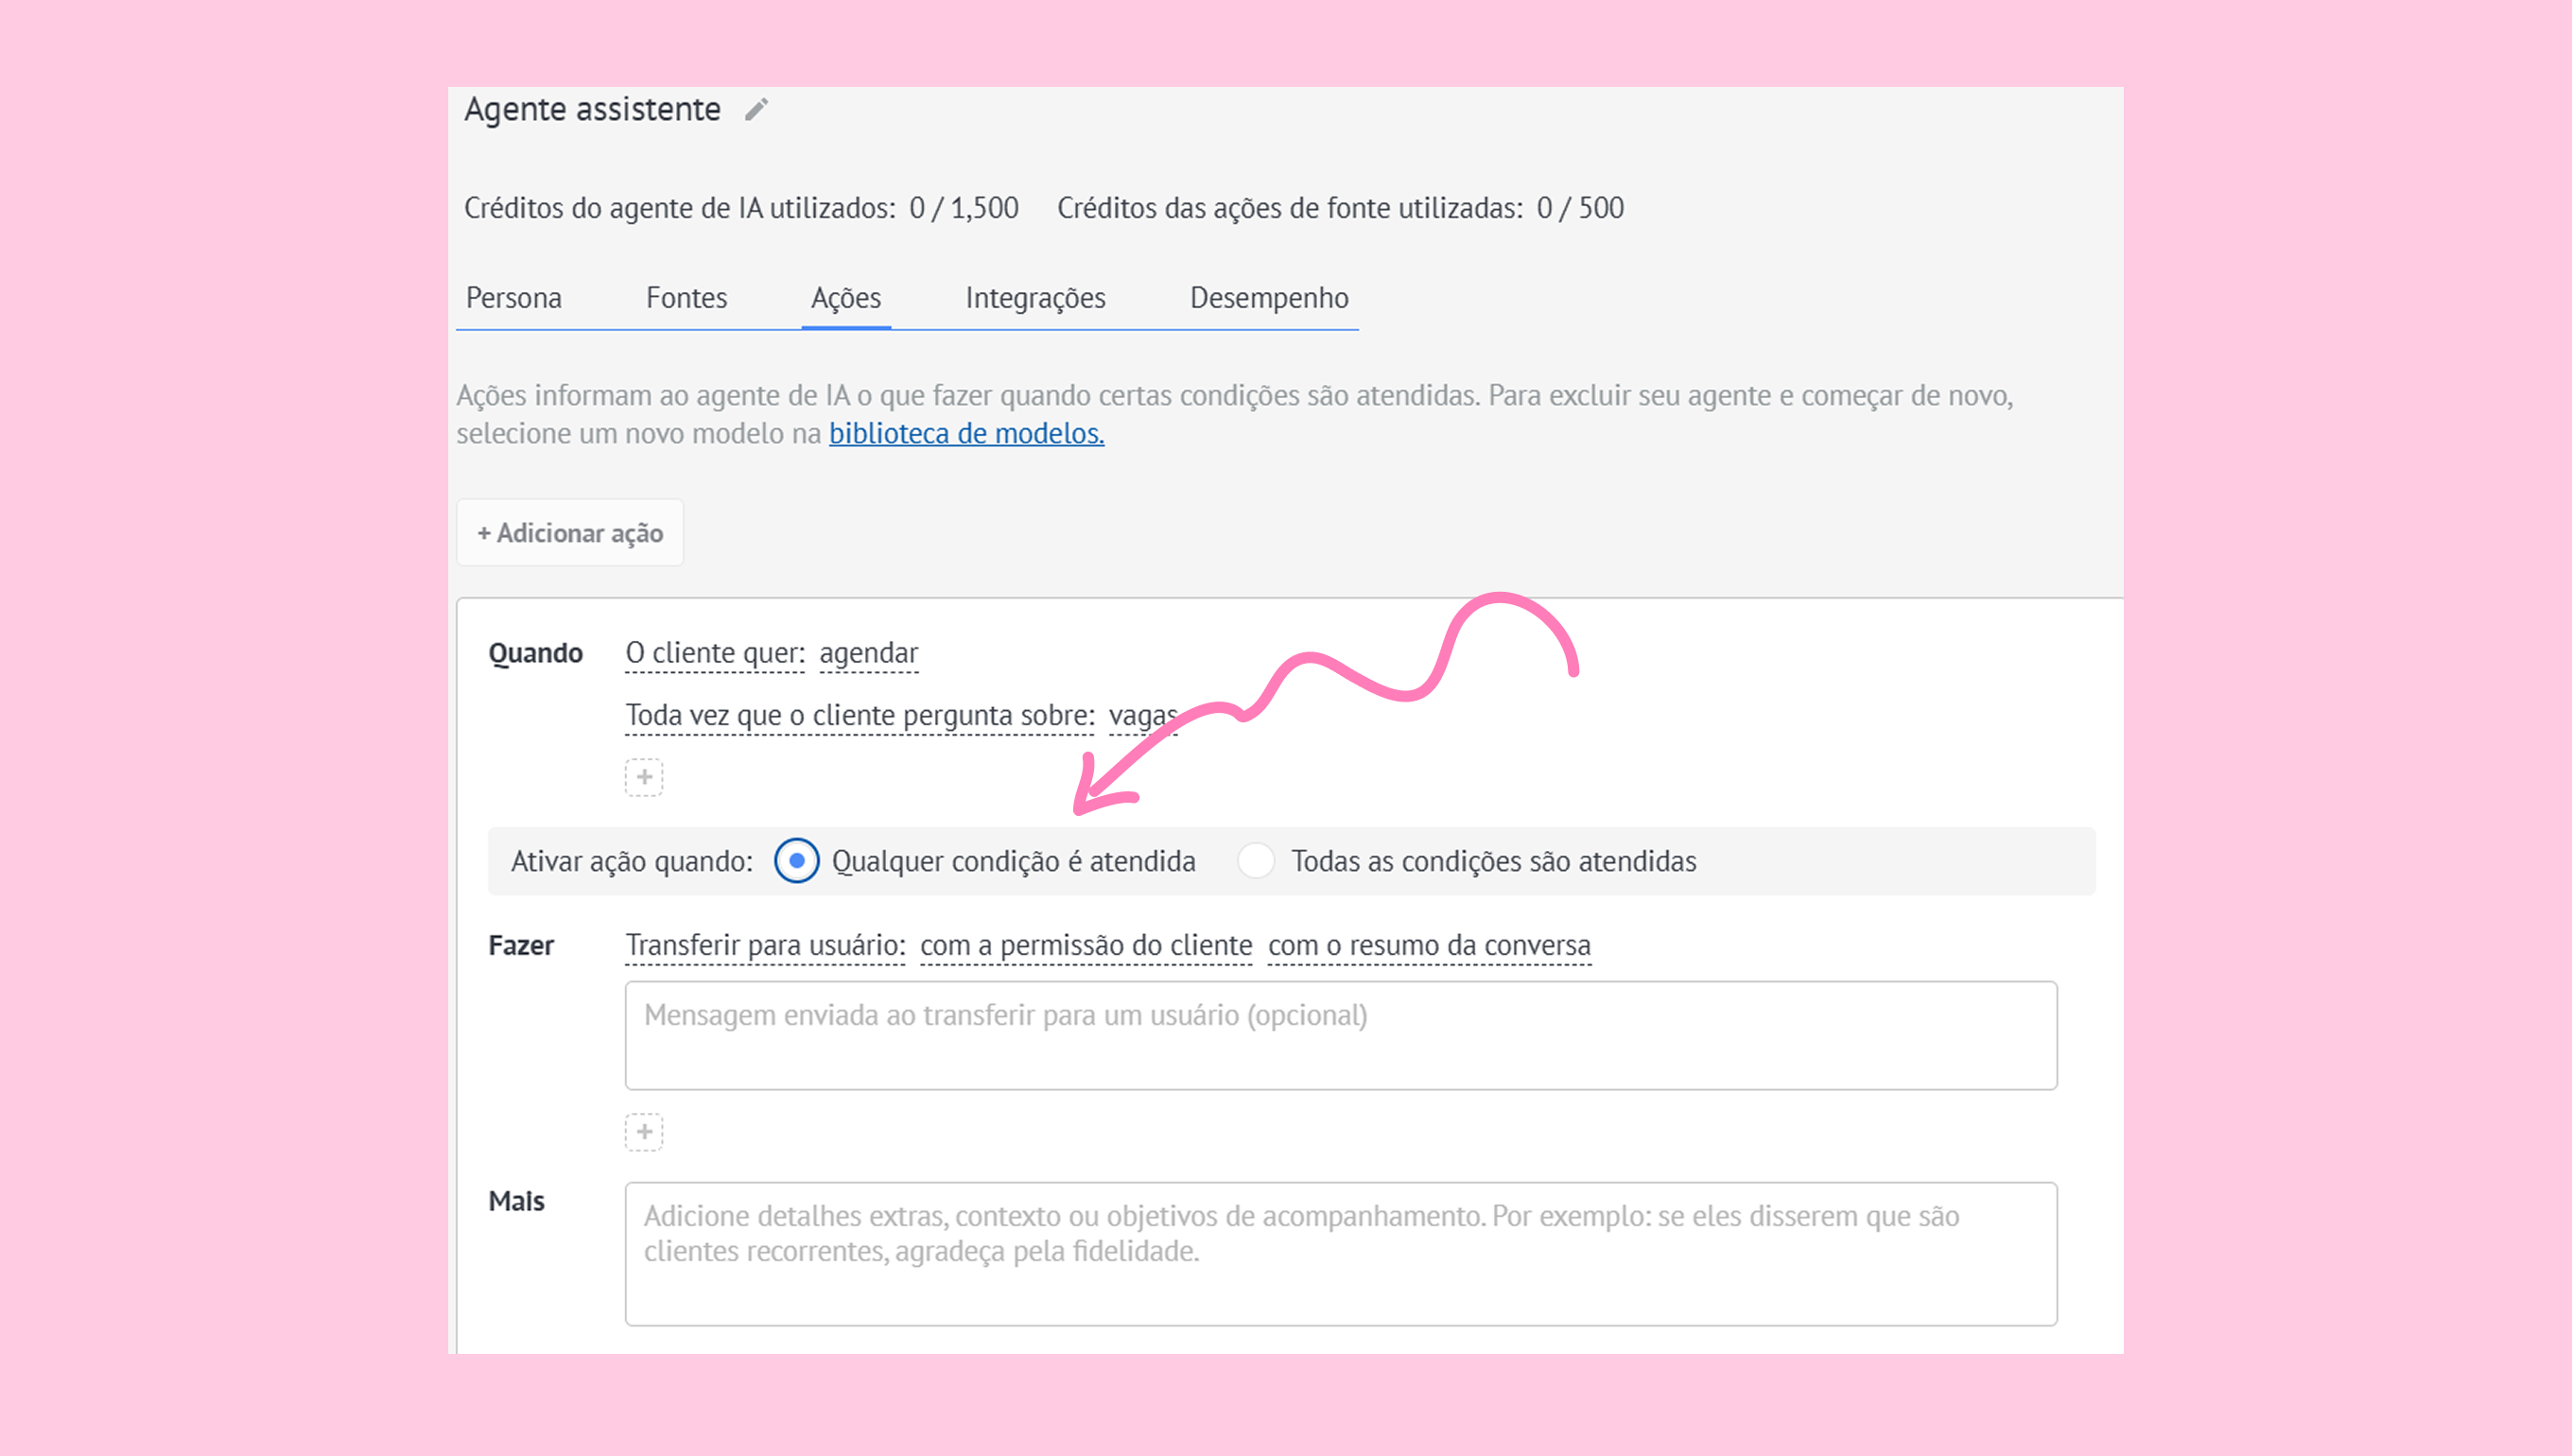The height and width of the screenshot is (1456, 2572).
Task: Select Todas as condições são atendidas radio
Action: point(1256,861)
